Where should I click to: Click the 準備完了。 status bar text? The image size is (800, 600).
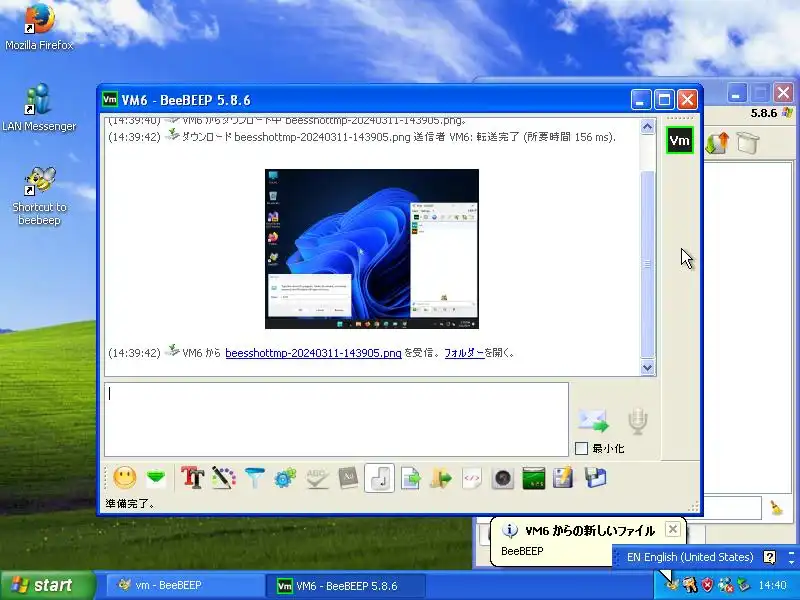(130, 504)
